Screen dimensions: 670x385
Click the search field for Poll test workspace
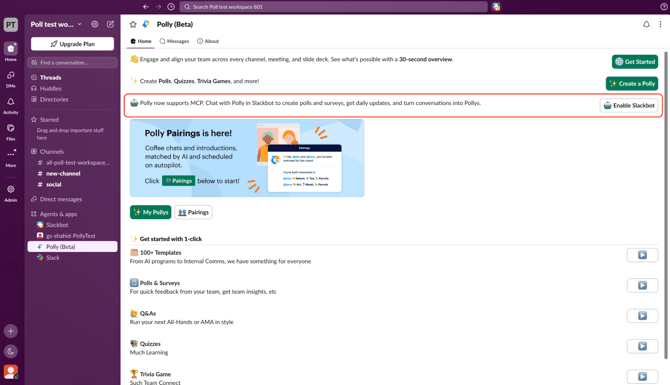(334, 6)
